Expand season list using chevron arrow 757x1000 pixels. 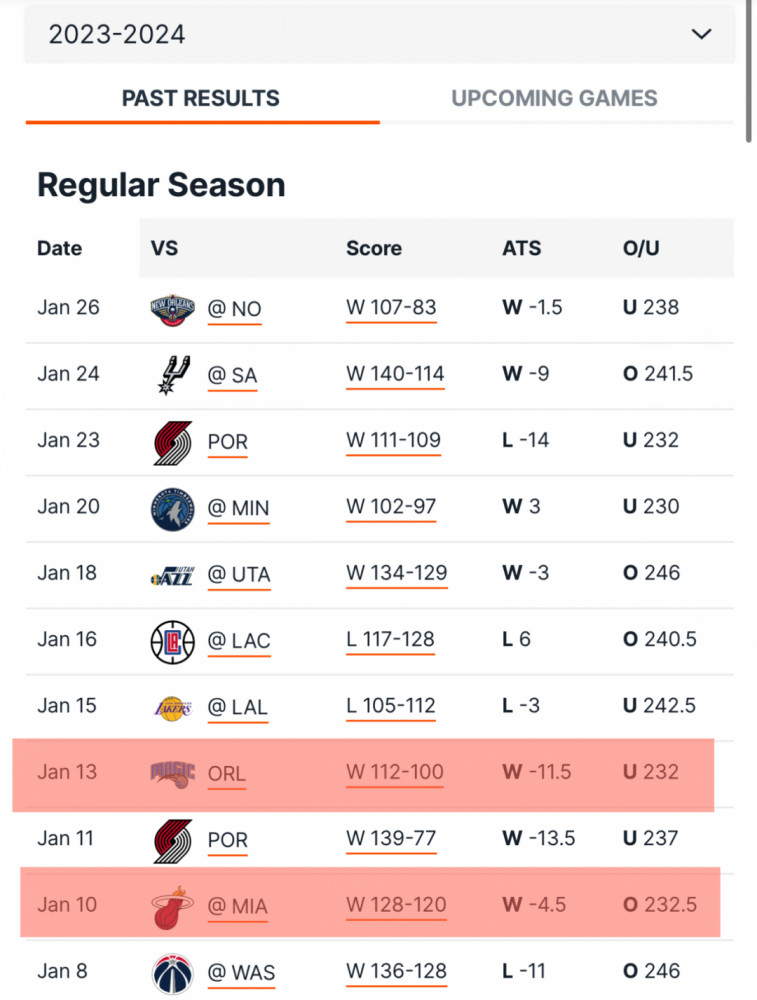pyautogui.click(x=701, y=34)
